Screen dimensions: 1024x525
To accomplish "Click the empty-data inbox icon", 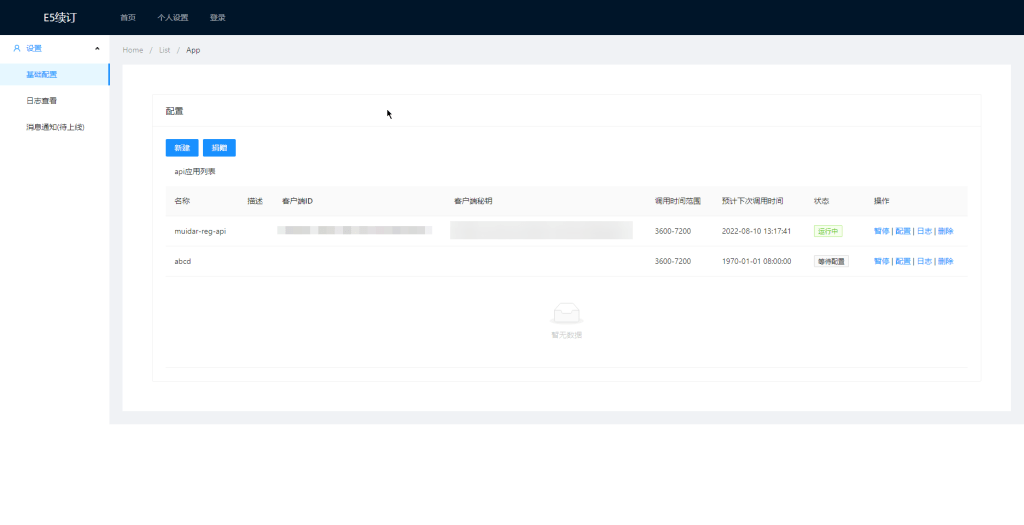I will [566, 314].
